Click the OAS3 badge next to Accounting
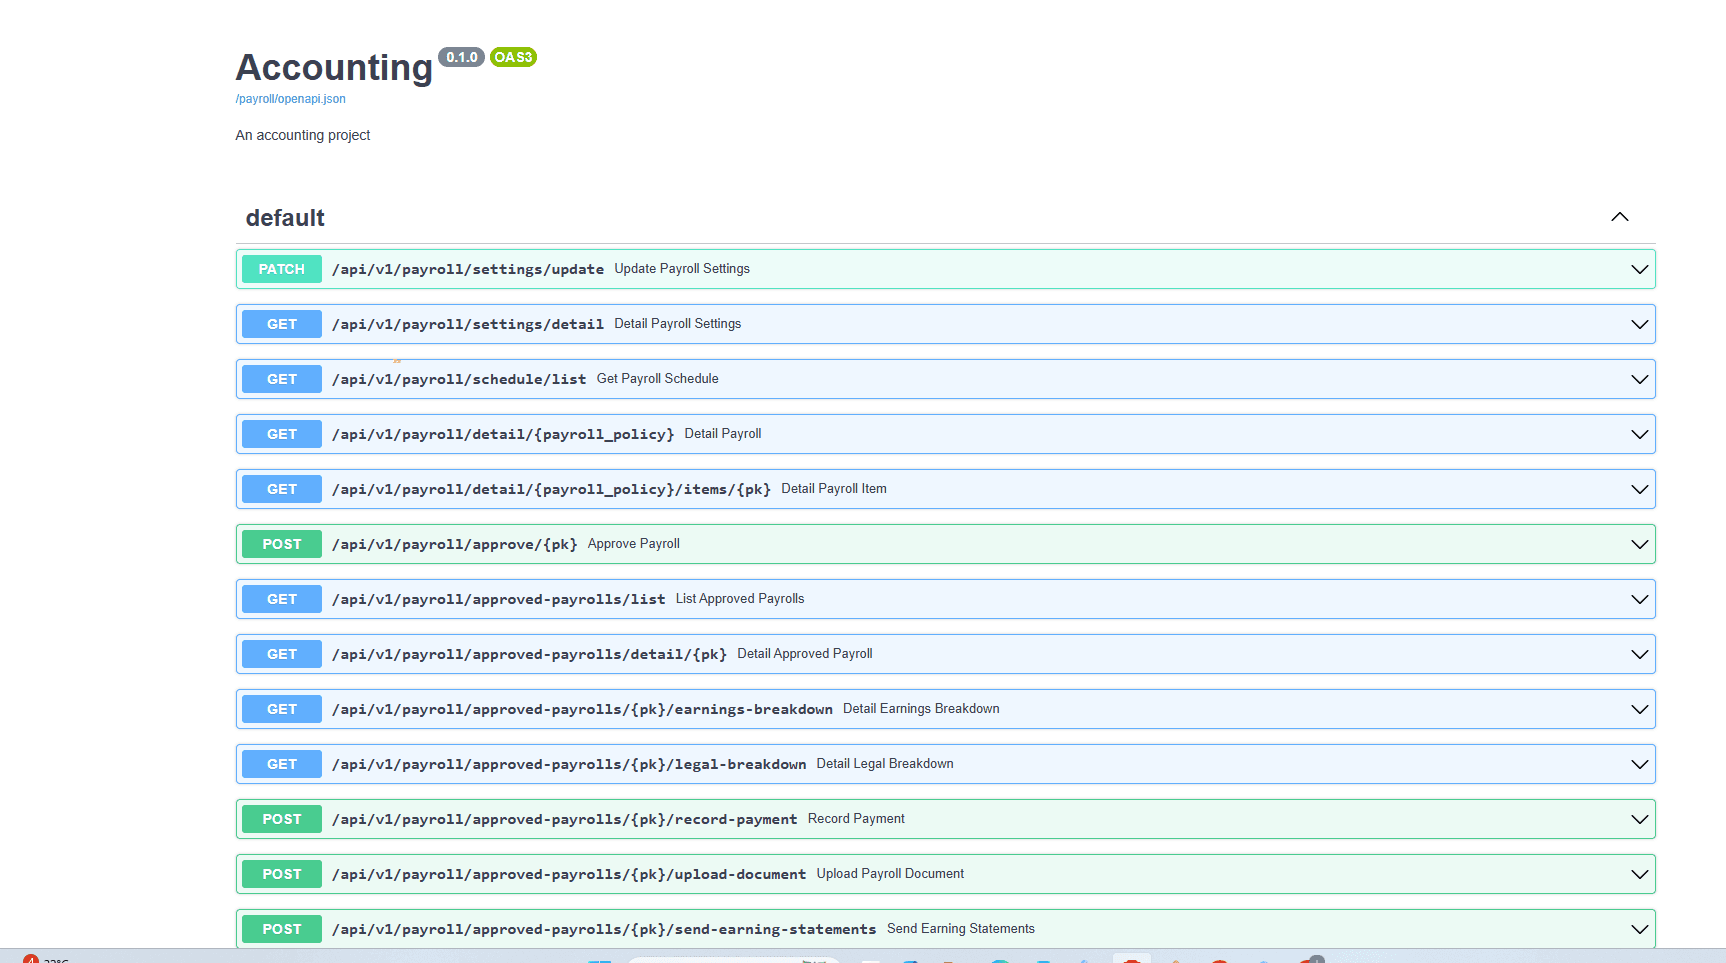The width and height of the screenshot is (1726, 963). (x=513, y=58)
